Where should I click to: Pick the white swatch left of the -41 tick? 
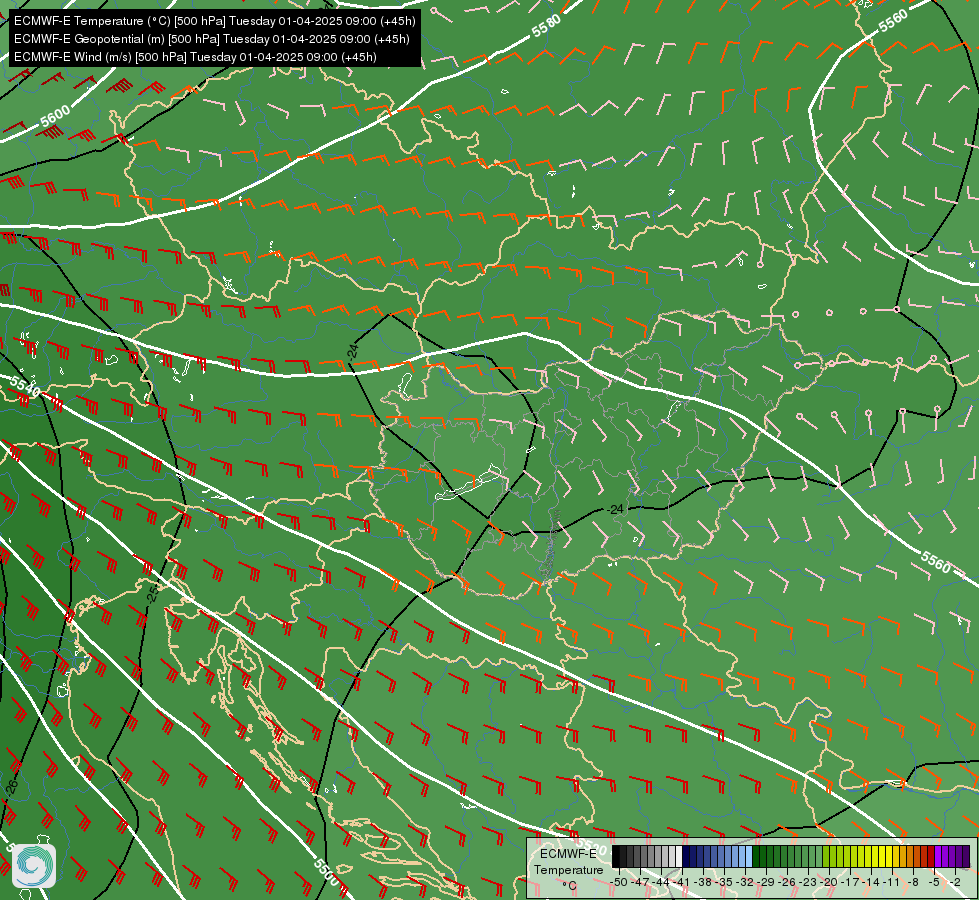(x=679, y=856)
